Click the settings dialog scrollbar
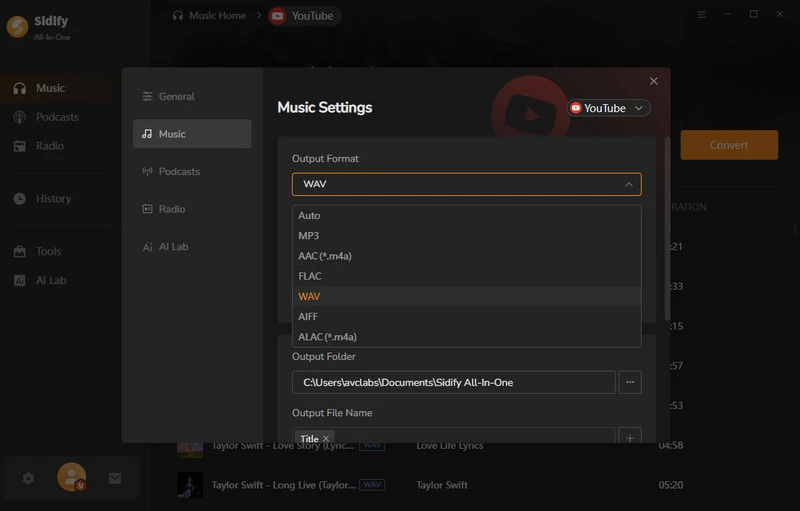This screenshot has height=511, width=800. coord(667,228)
